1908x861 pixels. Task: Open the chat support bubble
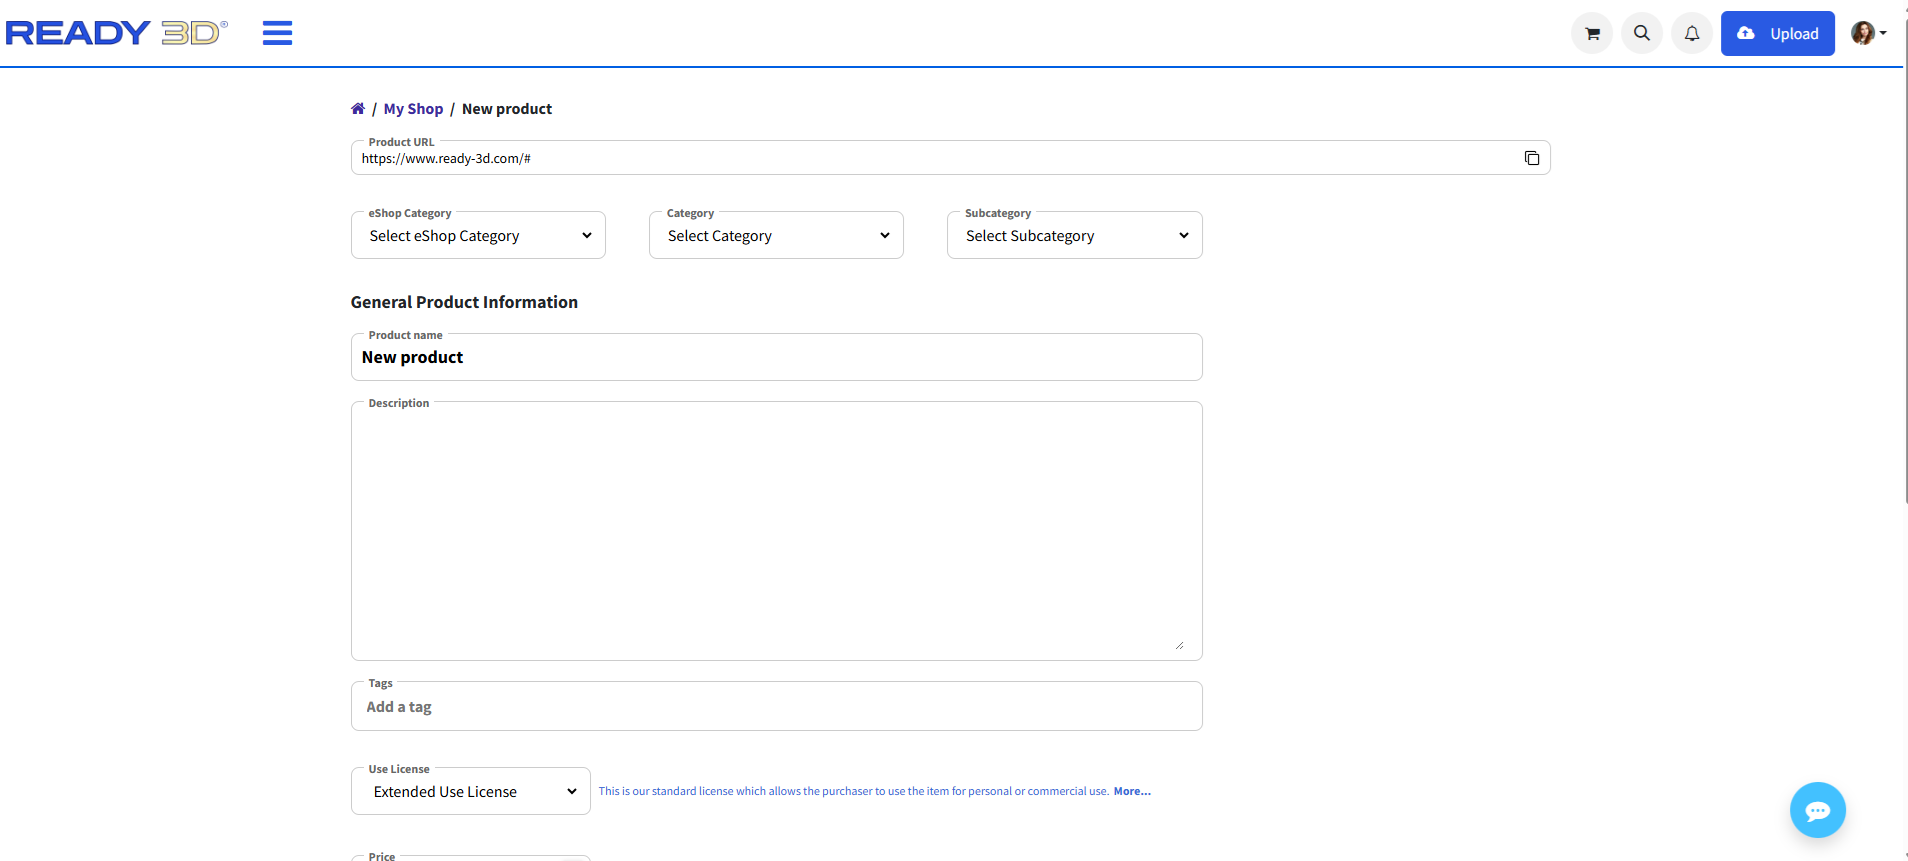pyautogui.click(x=1817, y=810)
